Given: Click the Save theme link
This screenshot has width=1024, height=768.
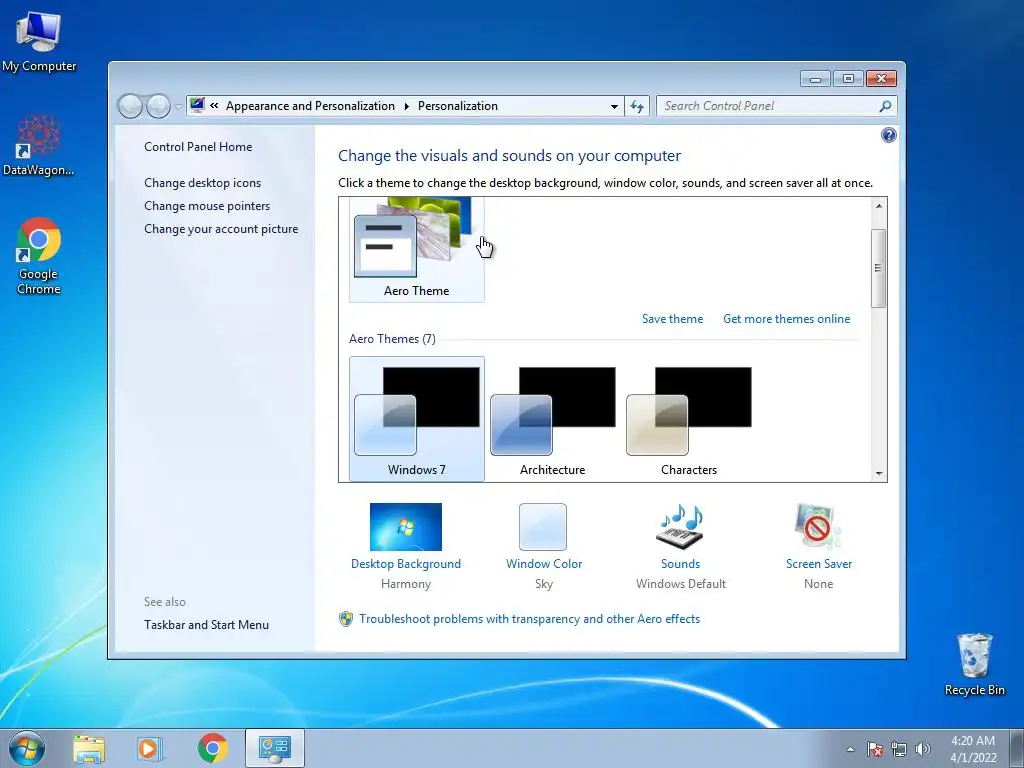Looking at the screenshot, I should pyautogui.click(x=672, y=319).
